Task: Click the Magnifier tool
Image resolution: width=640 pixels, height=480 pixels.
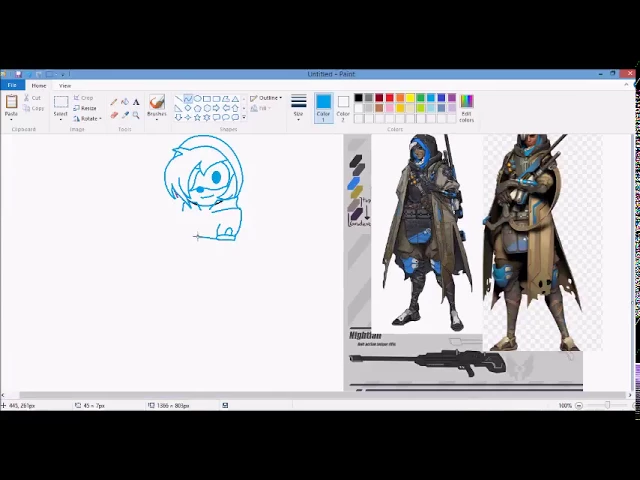Action: coord(136,115)
